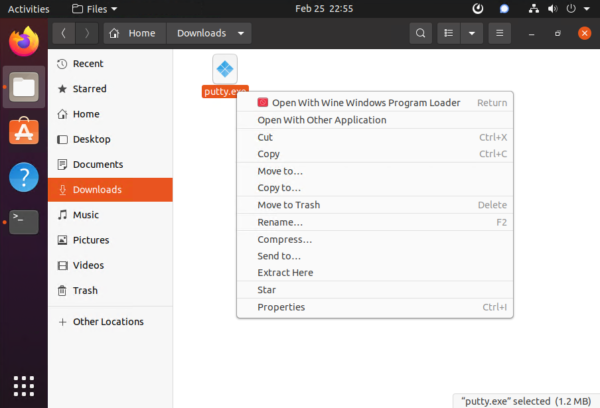Select the putty.exe file icon
The height and width of the screenshot is (408, 600).
[225, 69]
